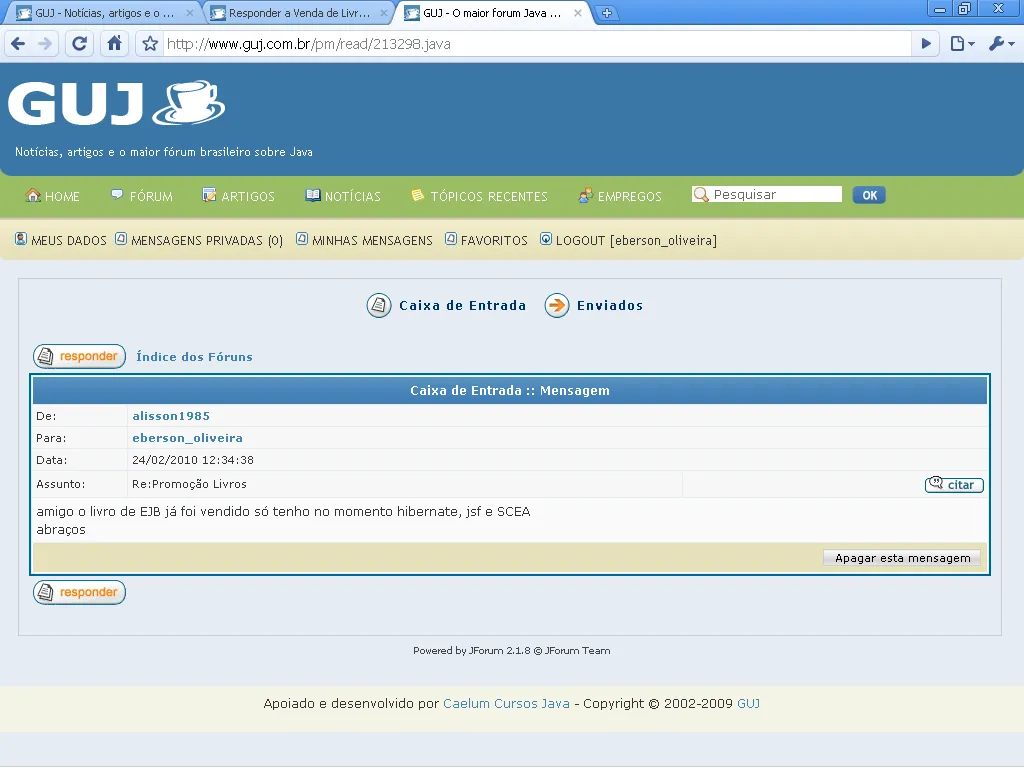The width and height of the screenshot is (1024, 768).
Task: Click the bottom responder button
Action: pyautogui.click(x=80, y=592)
